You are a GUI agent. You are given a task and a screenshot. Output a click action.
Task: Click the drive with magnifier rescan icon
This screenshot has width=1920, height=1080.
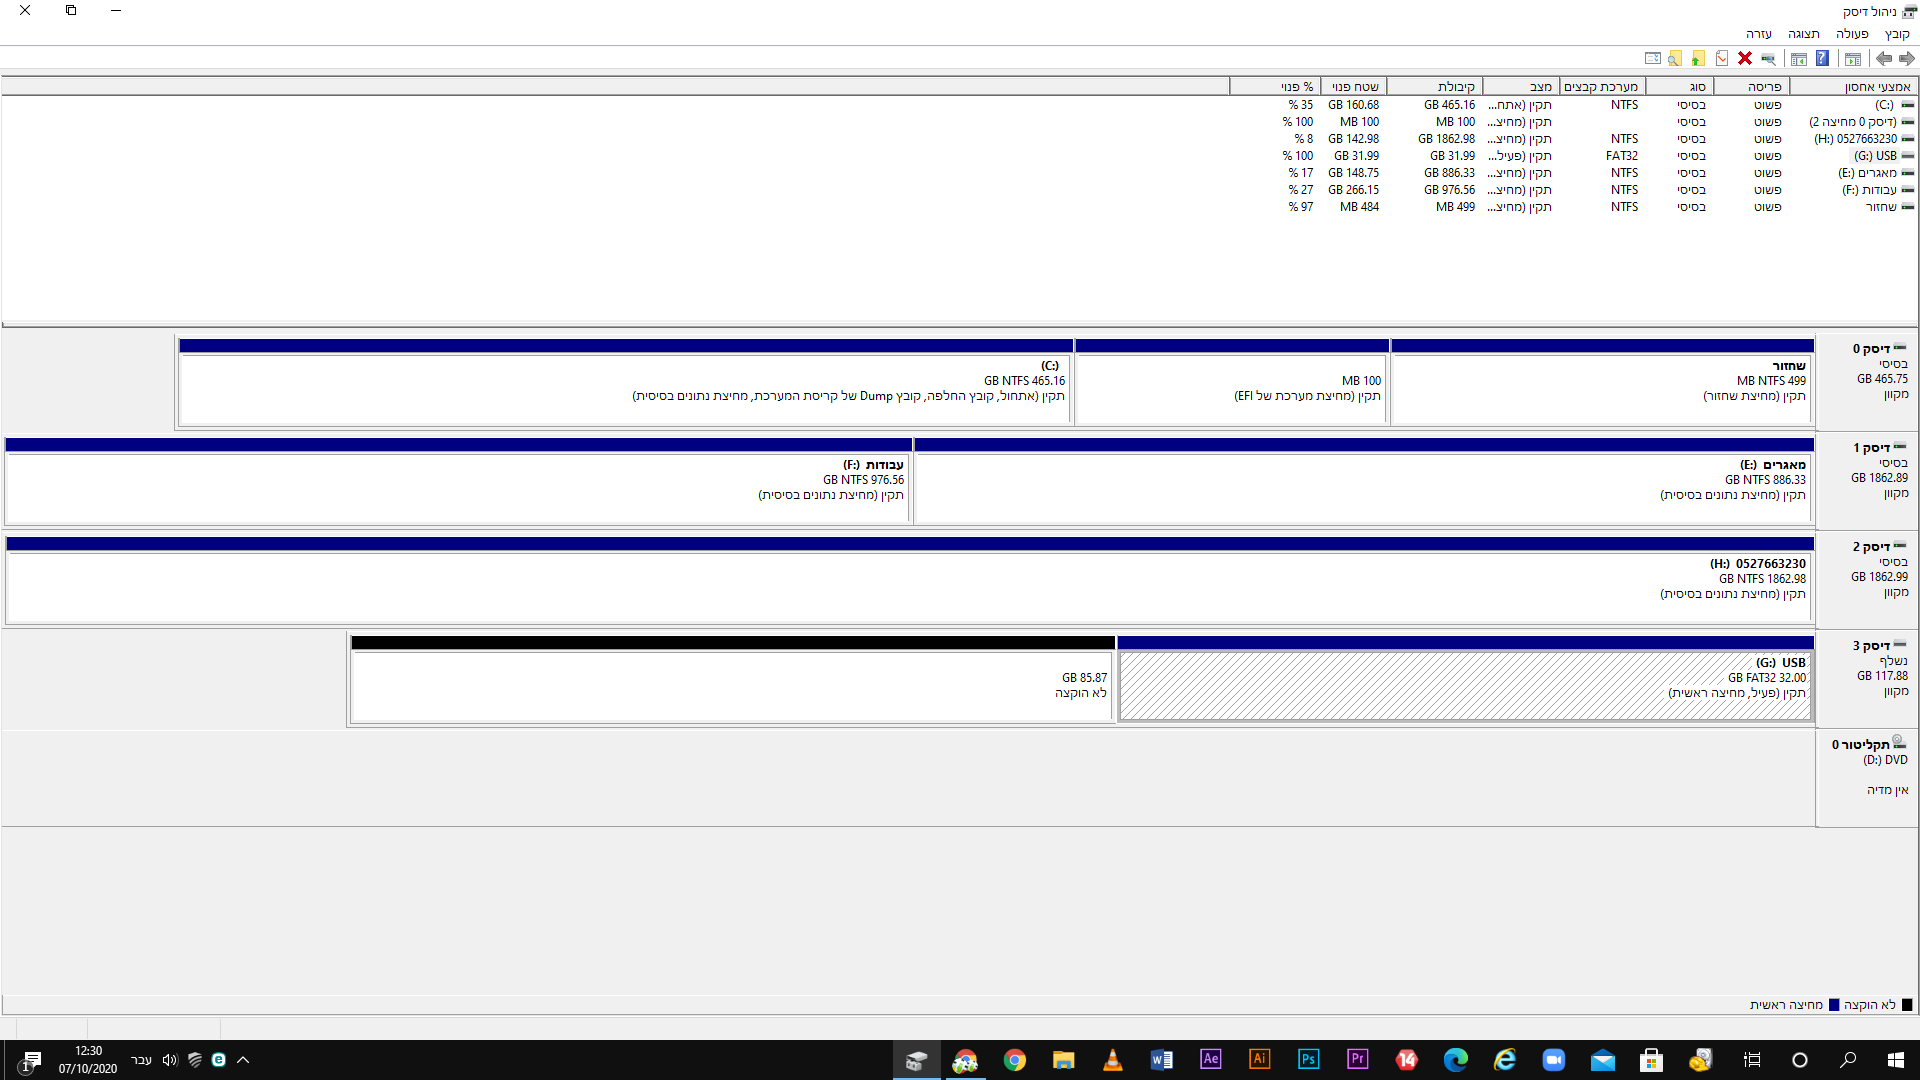(1768, 58)
